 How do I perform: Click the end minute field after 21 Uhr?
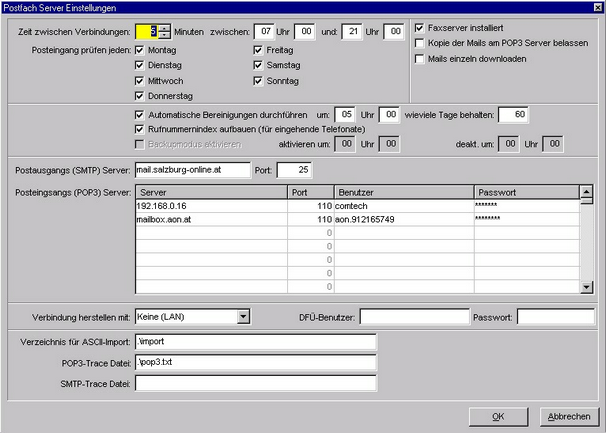tap(394, 32)
